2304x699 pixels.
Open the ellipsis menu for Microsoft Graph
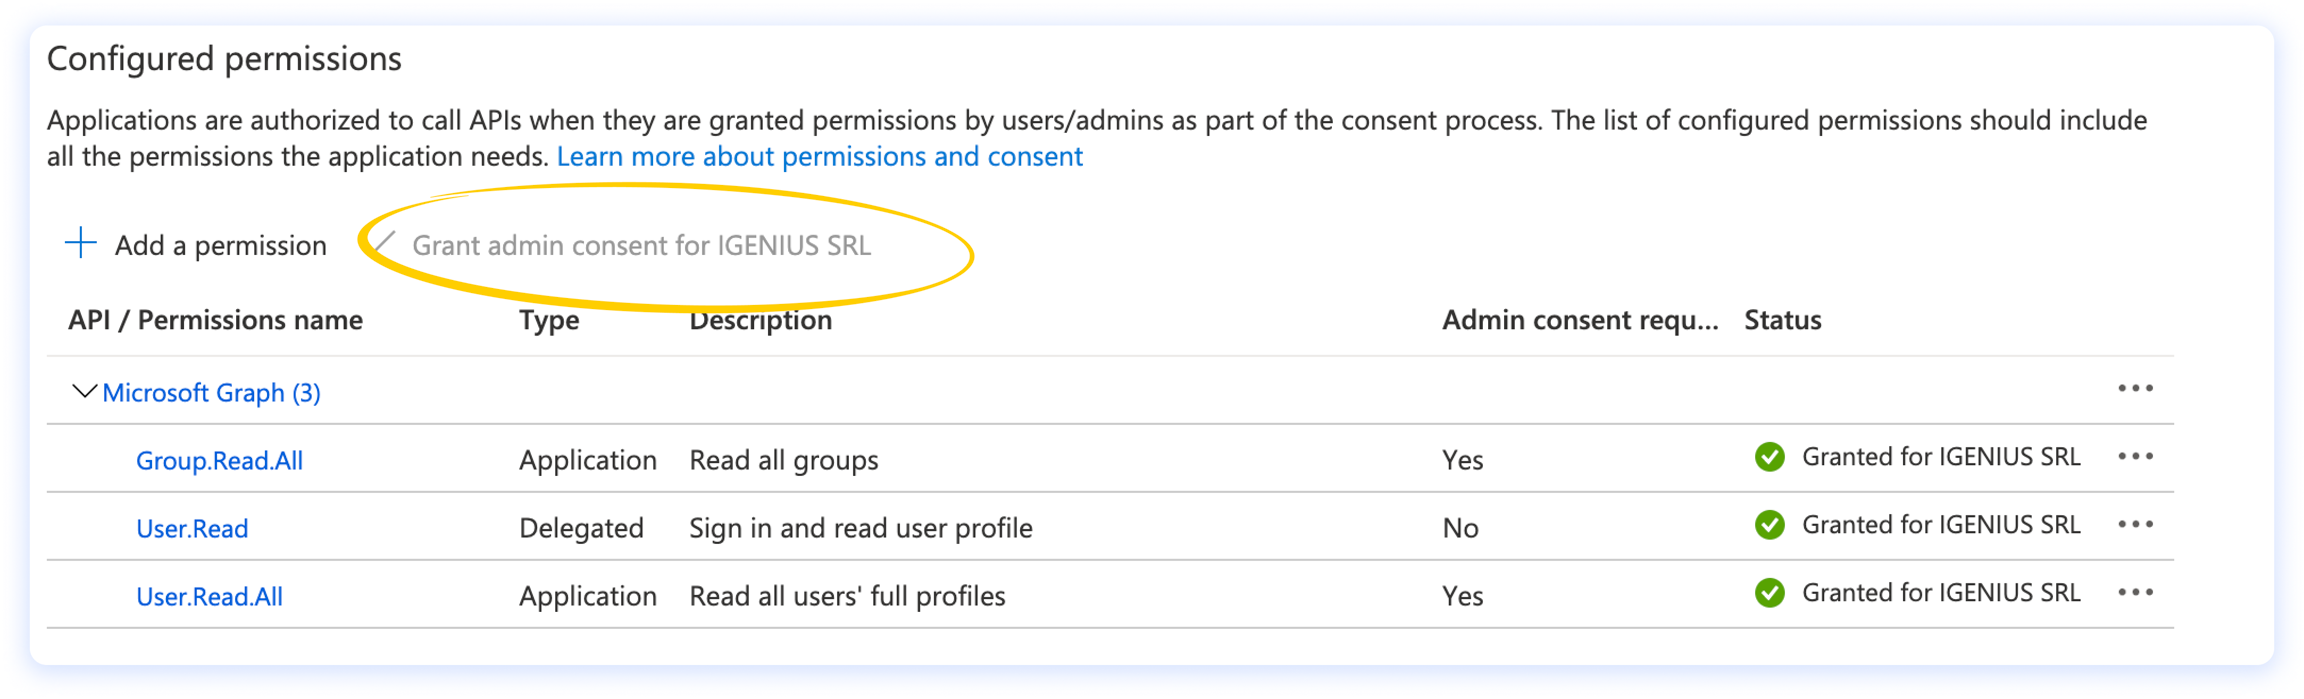point(2135,389)
